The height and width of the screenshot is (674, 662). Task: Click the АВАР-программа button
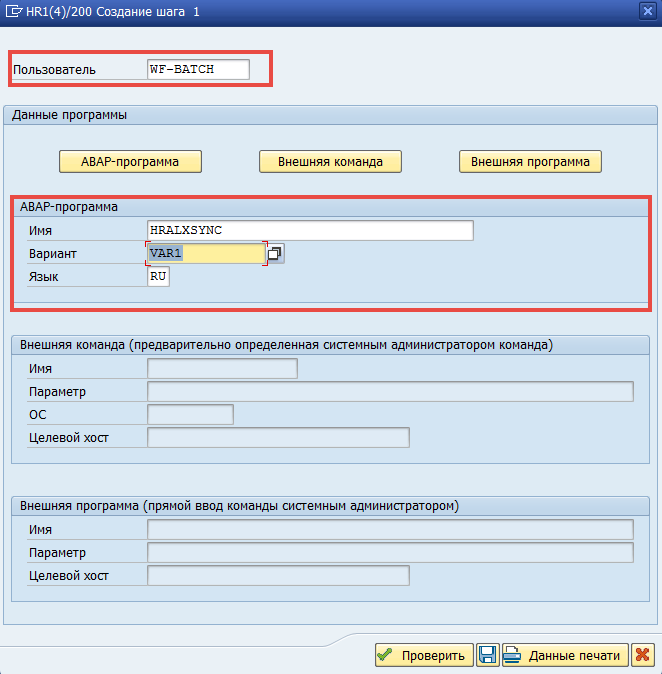click(130, 162)
